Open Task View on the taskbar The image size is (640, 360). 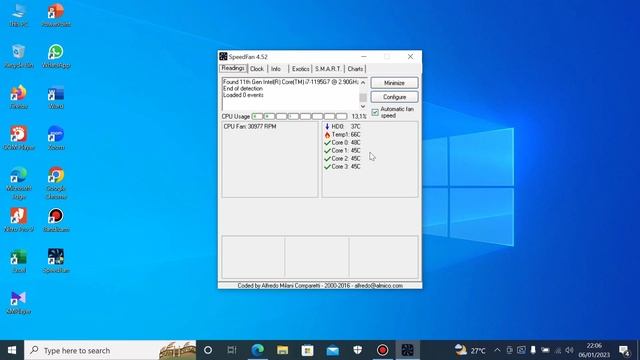[x=232, y=350]
